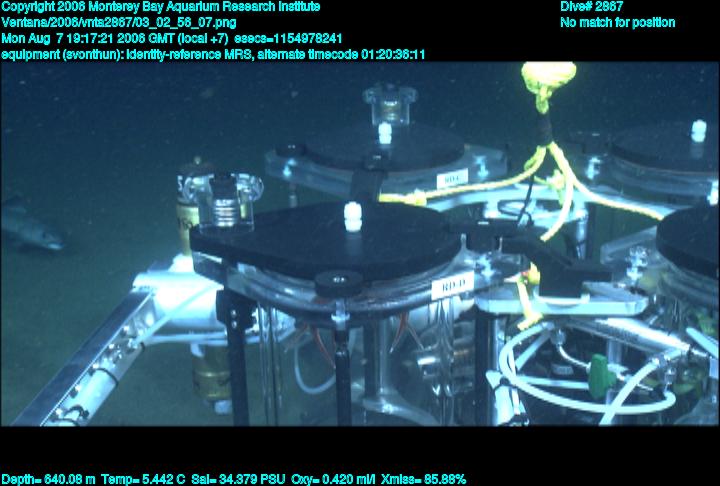Click the Monterey Bay Aquarium copyright line

[161, 6]
